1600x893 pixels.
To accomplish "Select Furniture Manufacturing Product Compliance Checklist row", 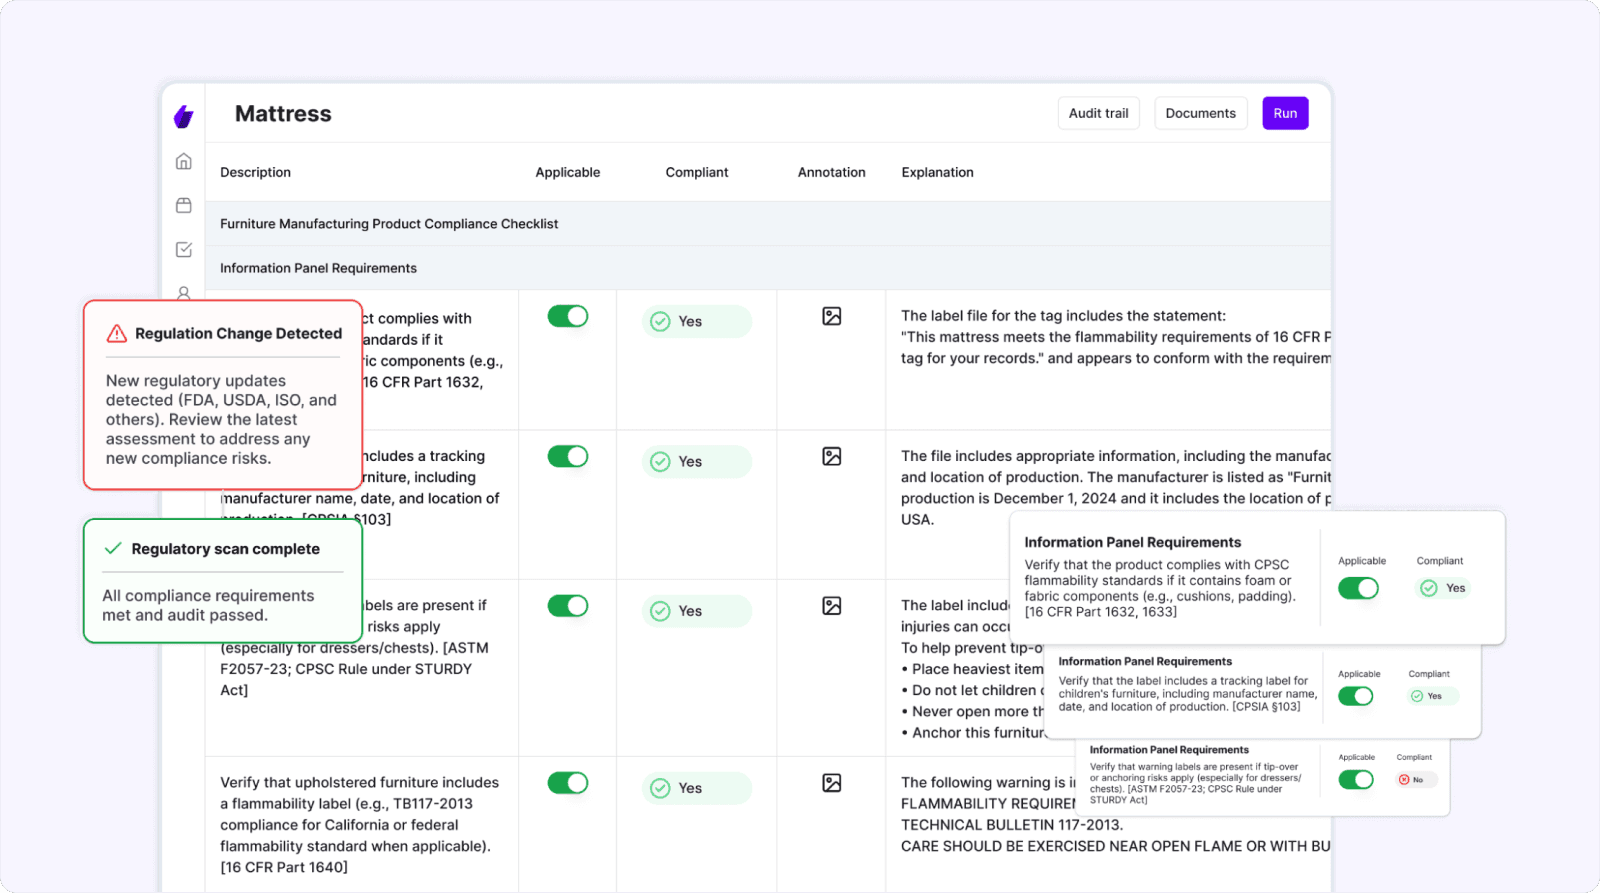I will pos(768,224).
